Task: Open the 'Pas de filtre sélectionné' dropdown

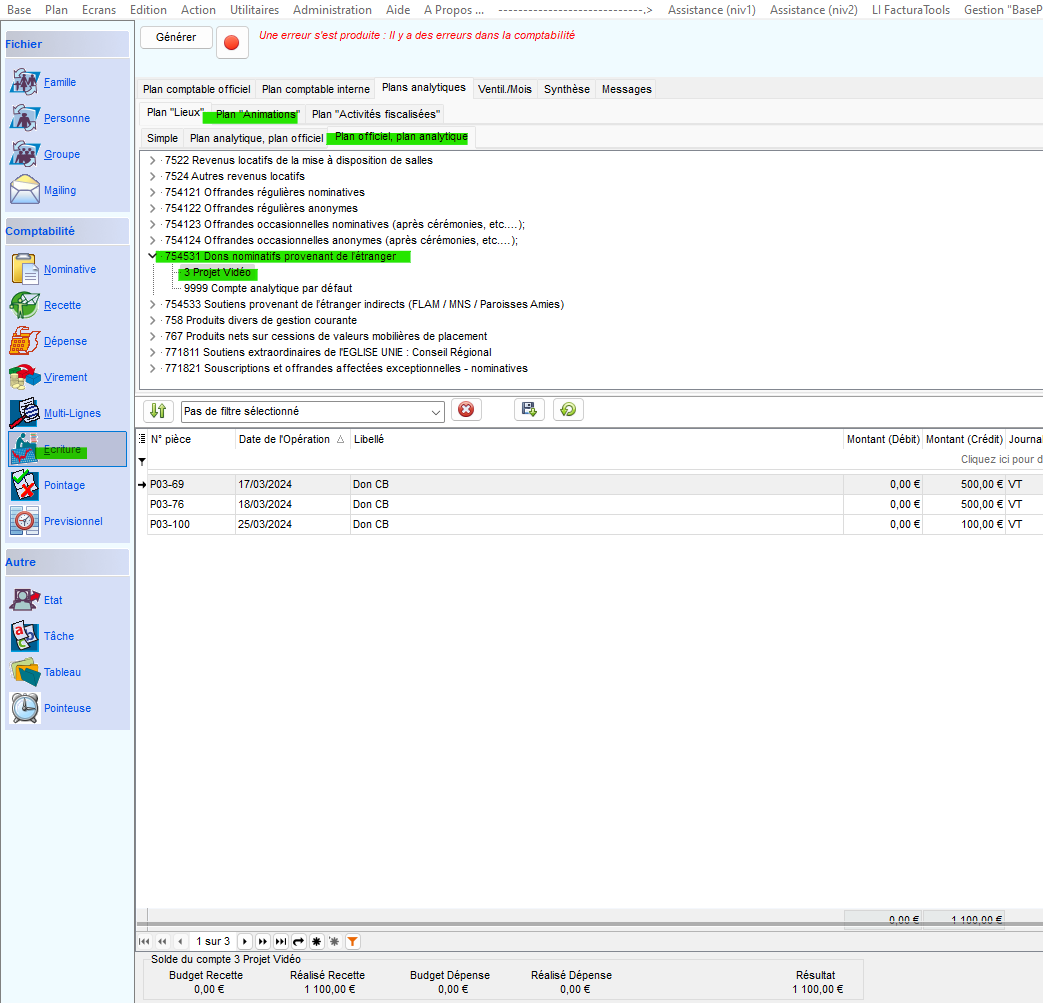Action: [436, 411]
